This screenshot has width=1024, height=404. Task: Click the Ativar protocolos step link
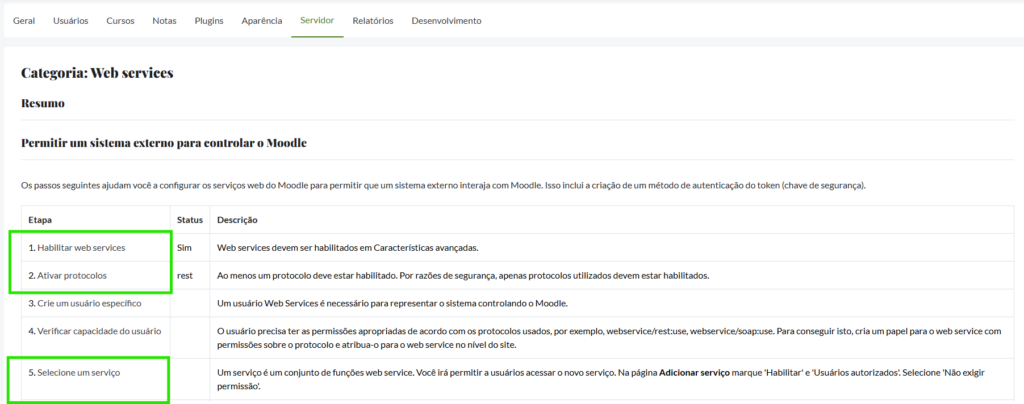point(67,275)
